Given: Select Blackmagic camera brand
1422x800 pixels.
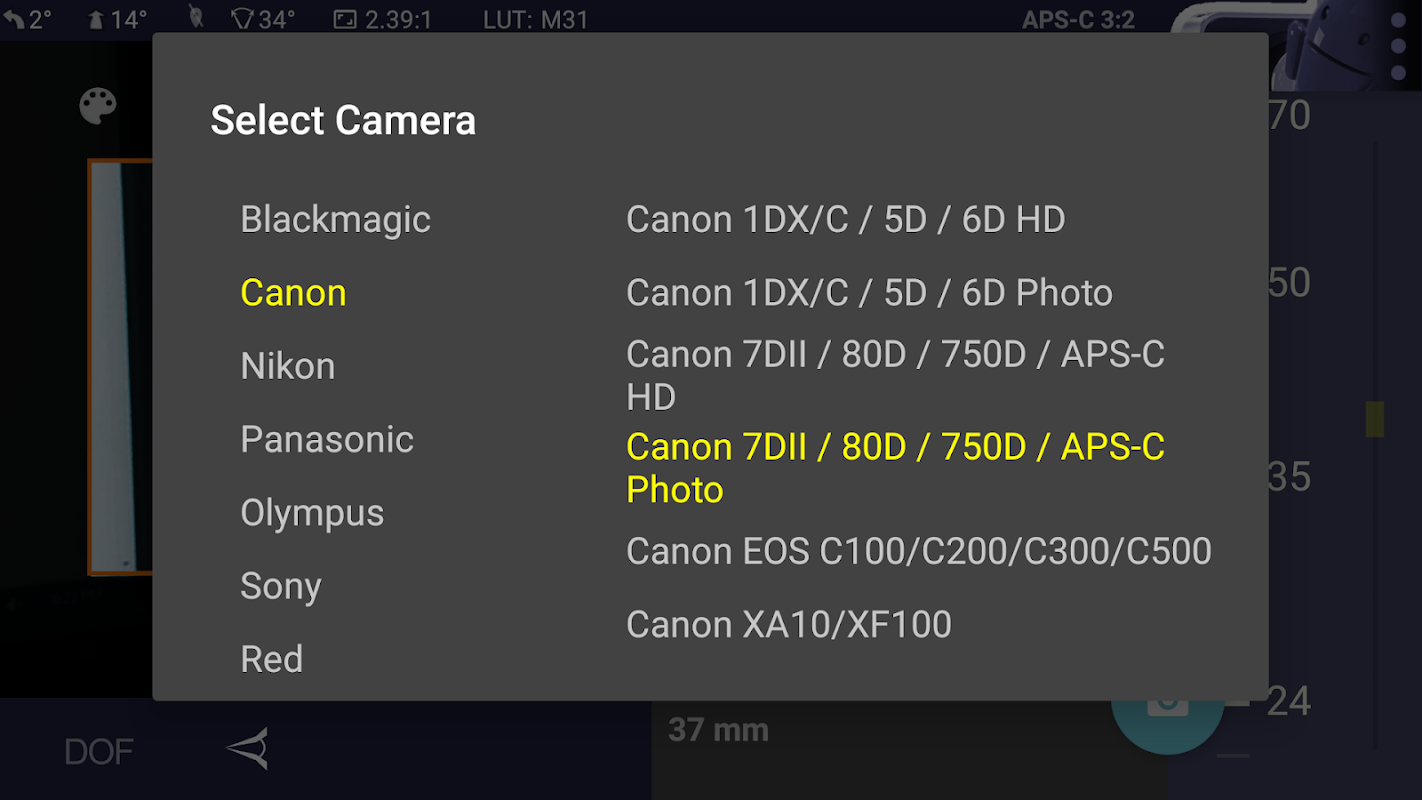Looking at the screenshot, I should (335, 219).
